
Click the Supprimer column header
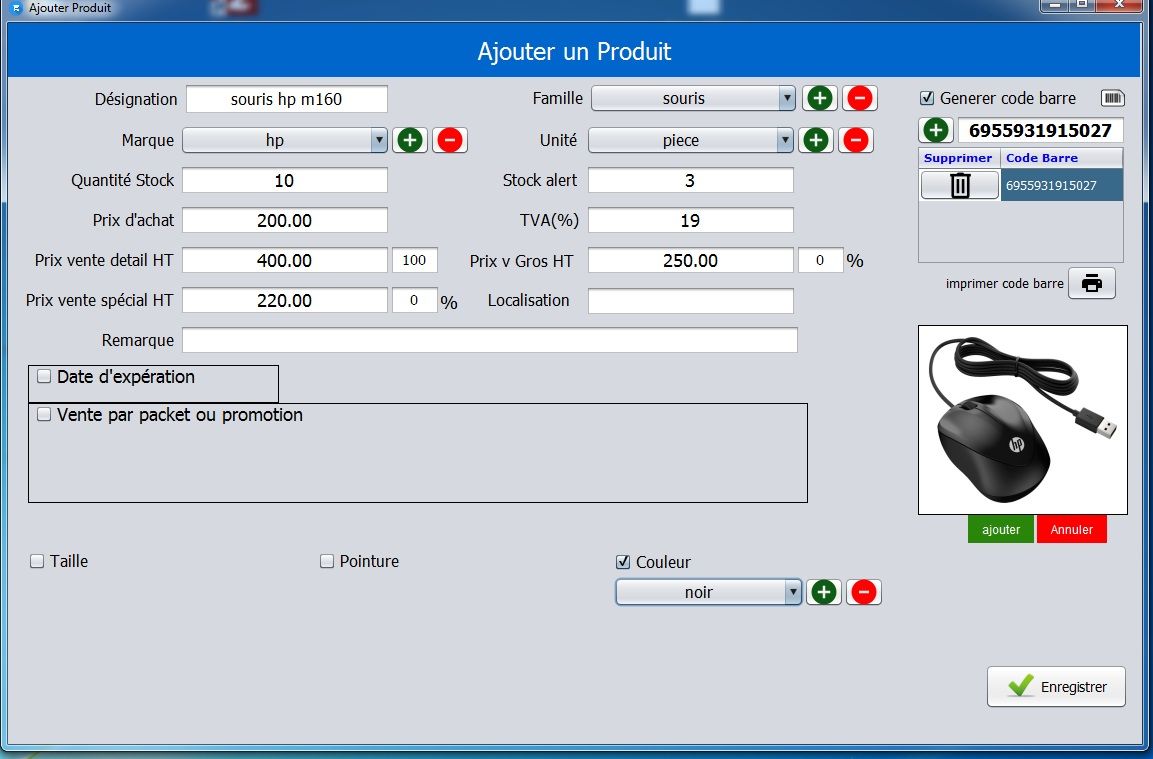pyautogui.click(x=958, y=158)
